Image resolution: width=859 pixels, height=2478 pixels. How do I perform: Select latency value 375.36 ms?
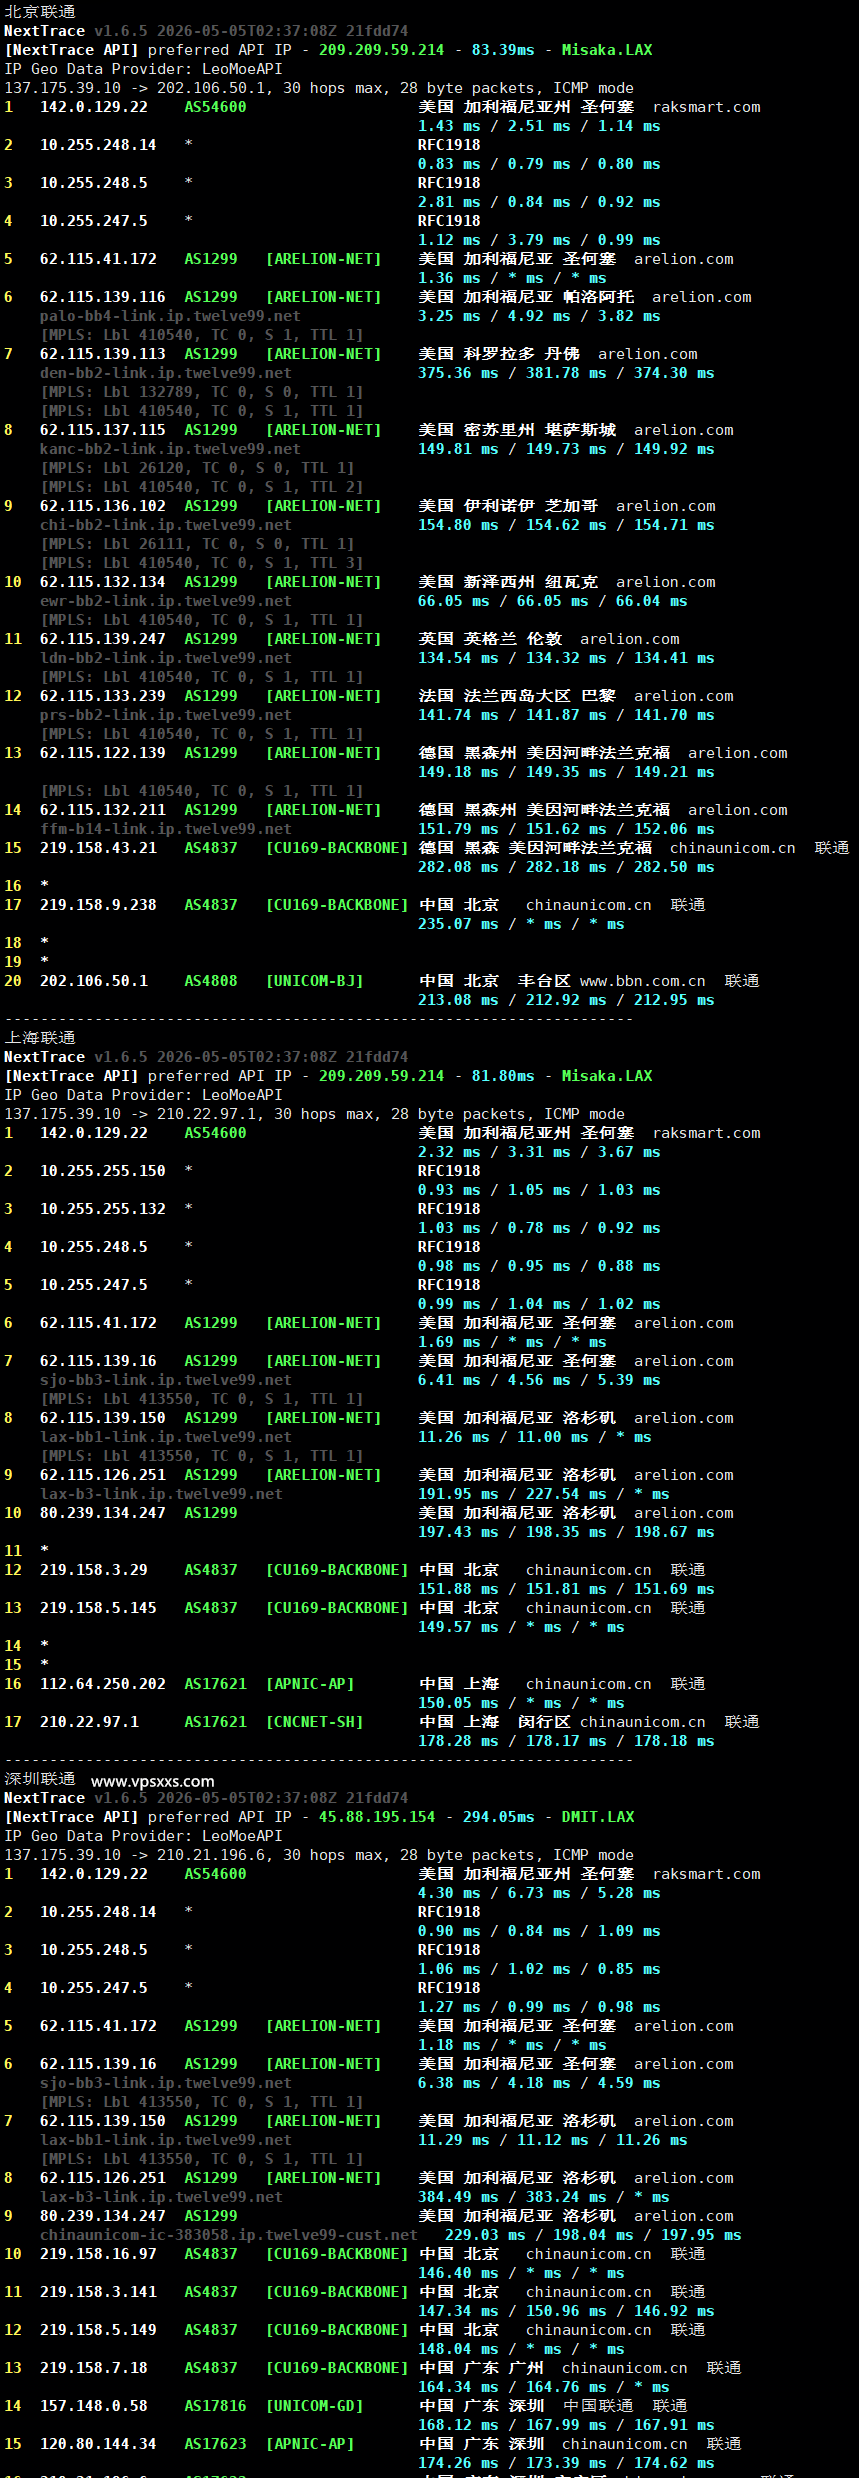pos(458,373)
